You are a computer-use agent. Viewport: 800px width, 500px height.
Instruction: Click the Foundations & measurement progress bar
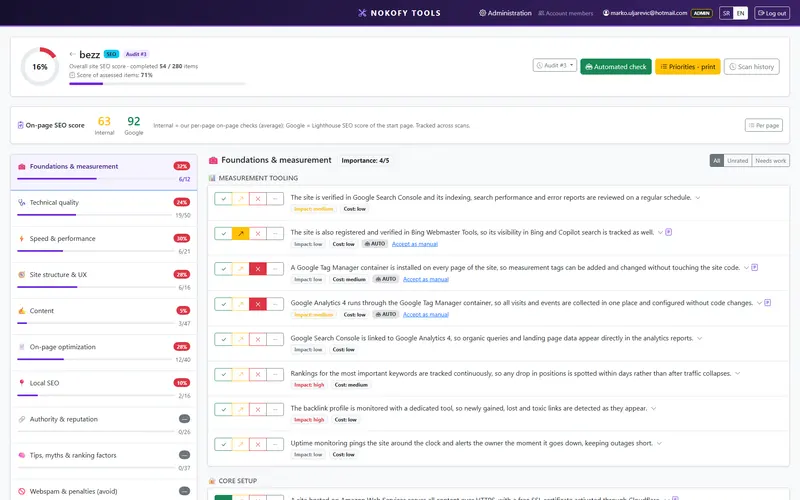pos(96,179)
